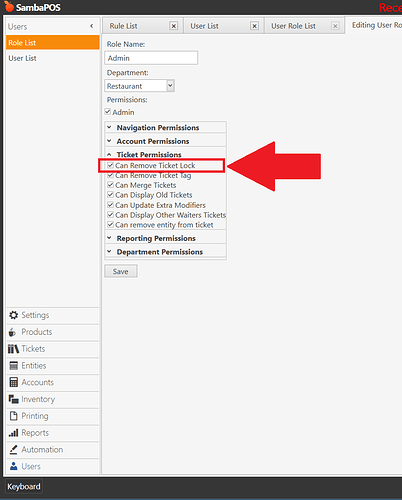Viewport: 402px width, 500px height.
Task: Open Reports bar chart icon
Action: (14, 433)
